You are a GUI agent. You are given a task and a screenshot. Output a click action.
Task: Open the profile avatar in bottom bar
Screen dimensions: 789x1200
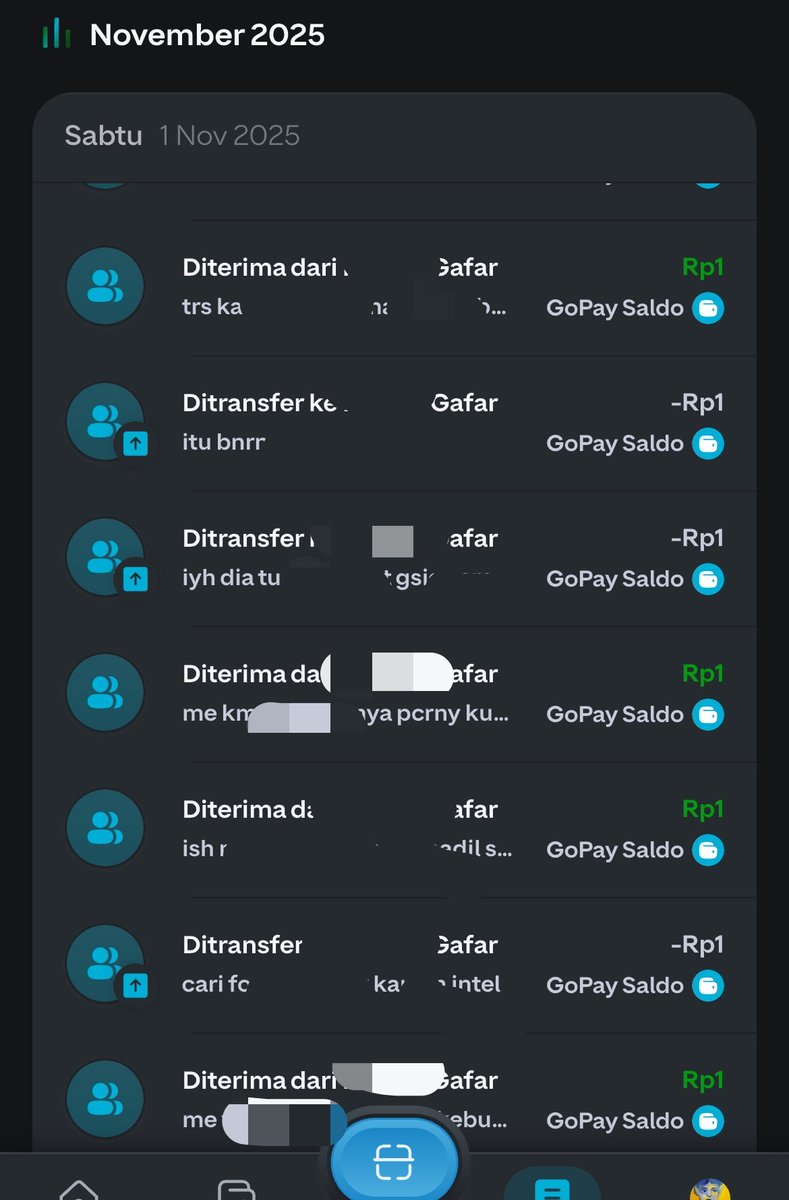pyautogui.click(x=710, y=1189)
